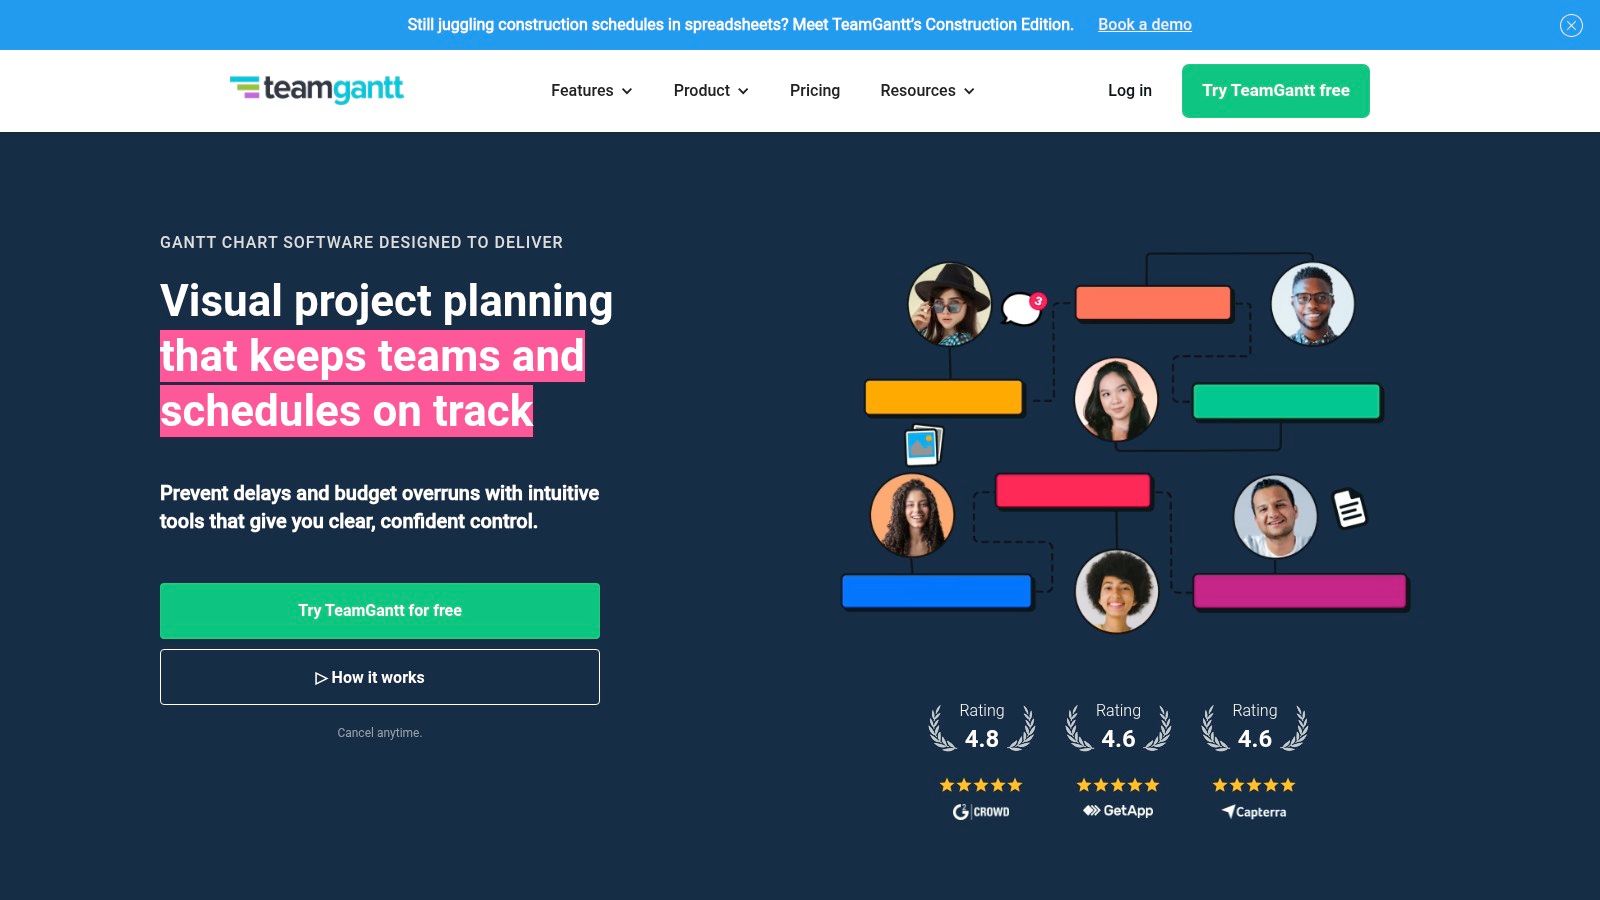This screenshot has height=900, width=1600.
Task: Click the 4.8 rating laurel badge
Action: (x=982, y=727)
